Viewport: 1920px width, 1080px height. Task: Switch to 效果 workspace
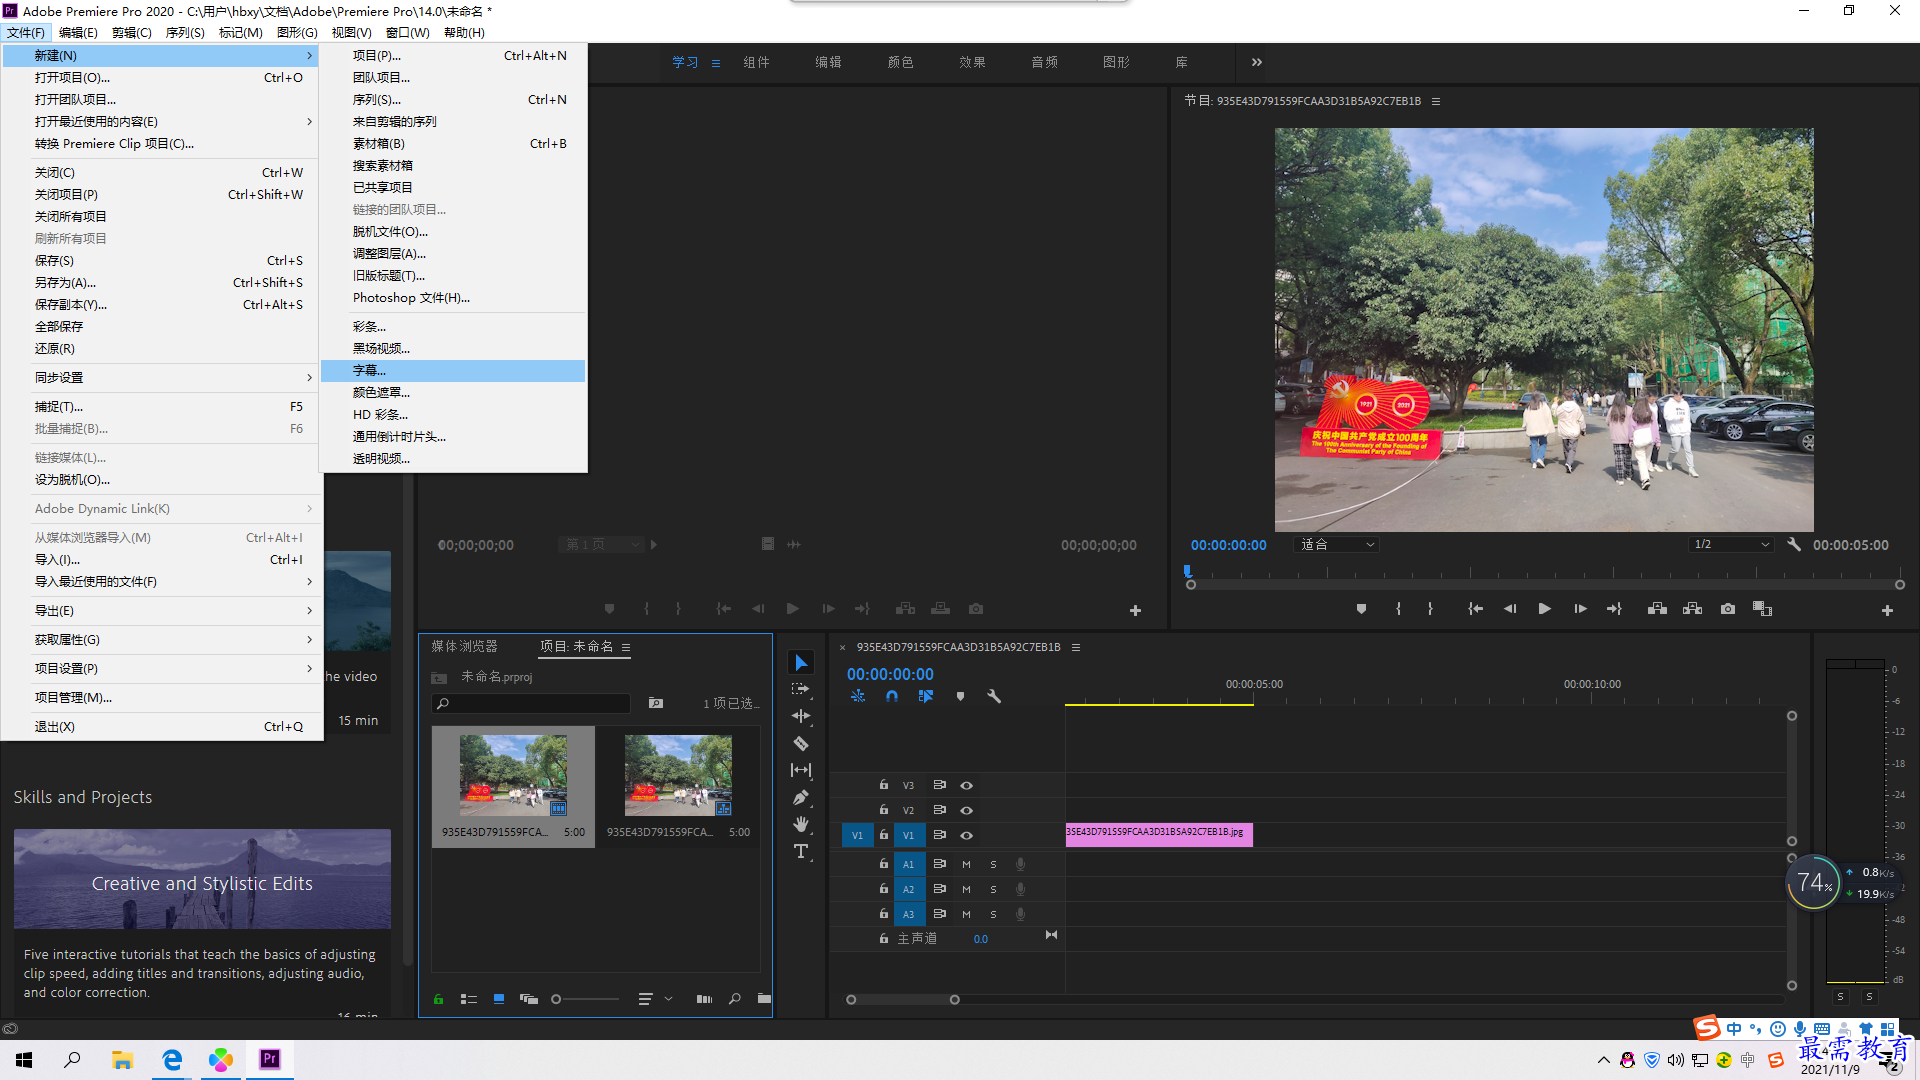[972, 62]
